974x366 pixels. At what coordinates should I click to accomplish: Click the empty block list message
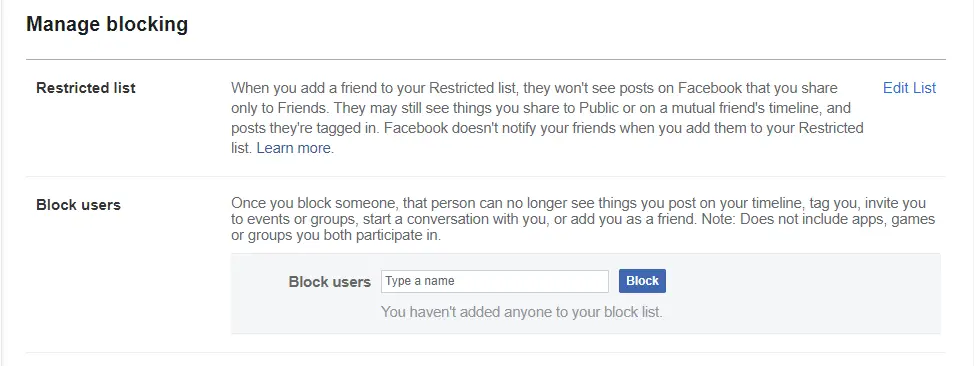pyautogui.click(x=522, y=312)
